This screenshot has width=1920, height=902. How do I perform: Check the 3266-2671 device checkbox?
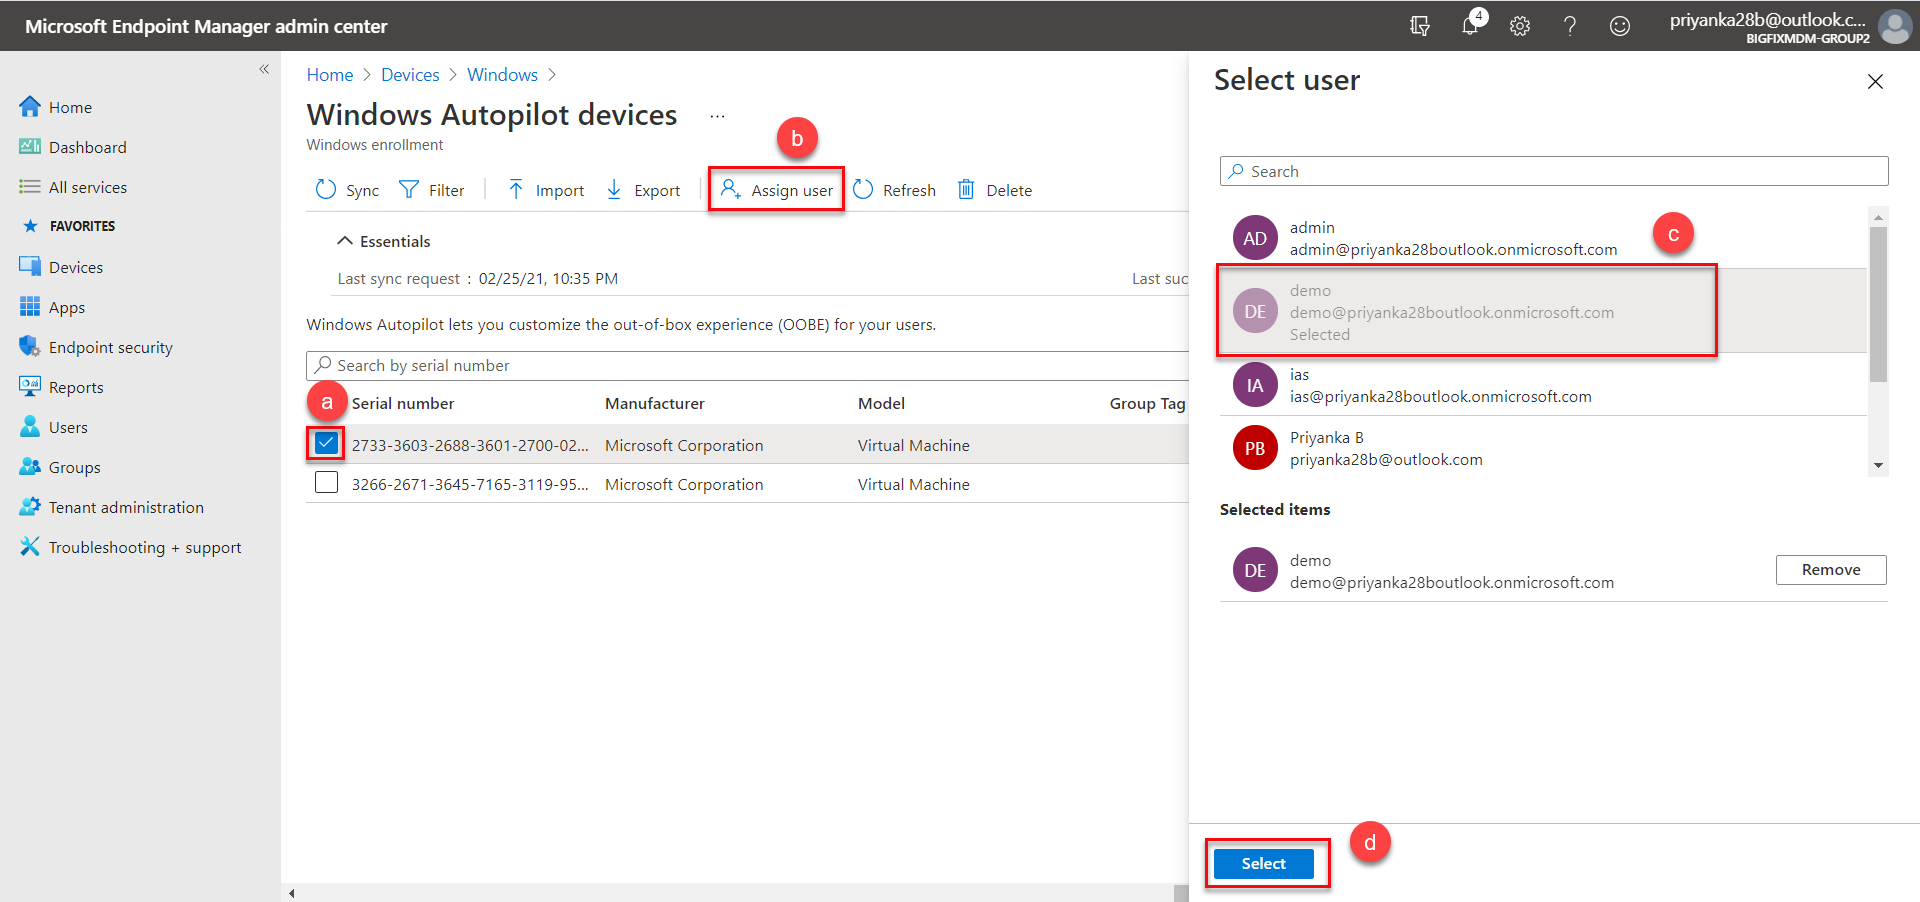coord(326,483)
